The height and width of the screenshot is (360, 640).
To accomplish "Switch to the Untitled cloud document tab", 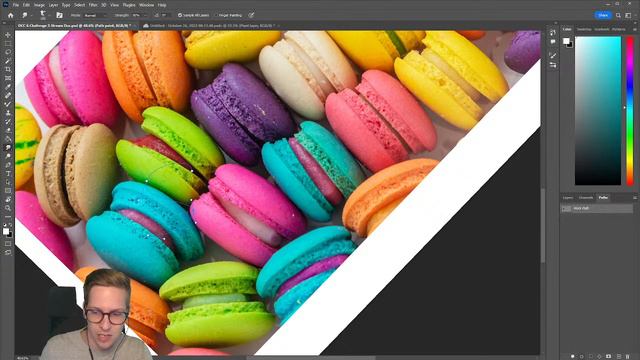I will pyautogui.click(x=211, y=26).
